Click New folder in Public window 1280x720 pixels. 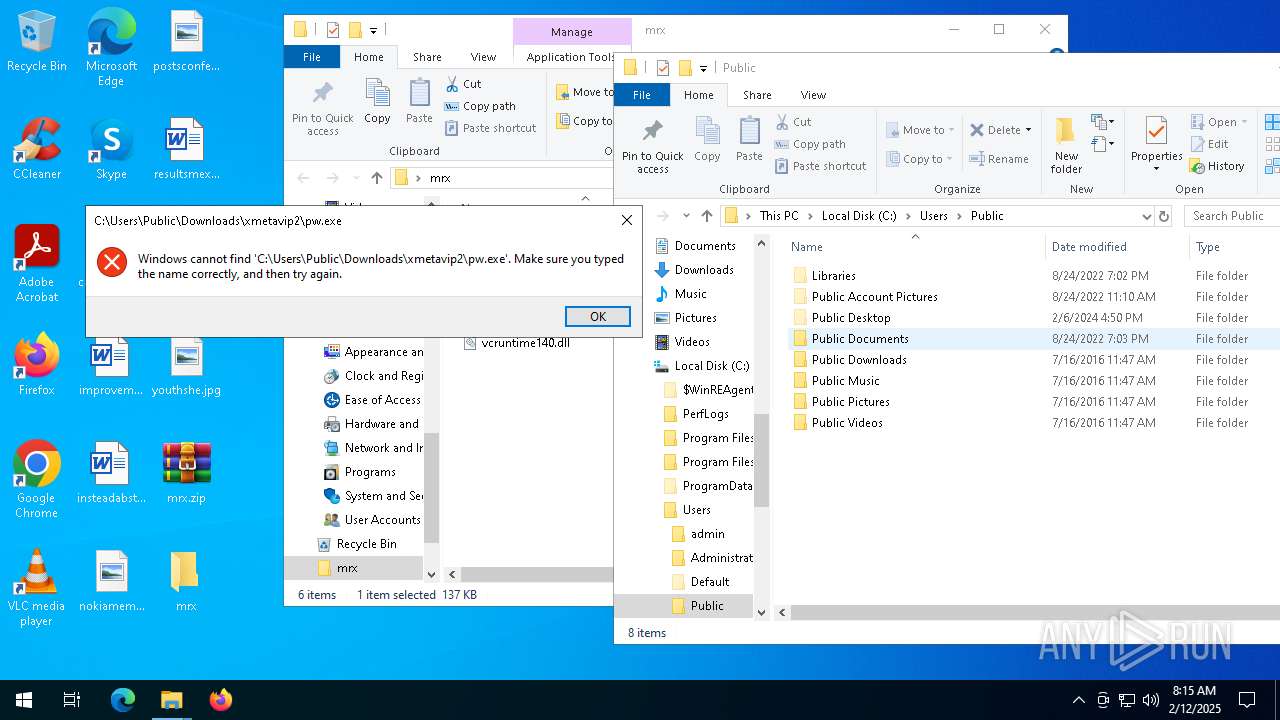click(1066, 146)
